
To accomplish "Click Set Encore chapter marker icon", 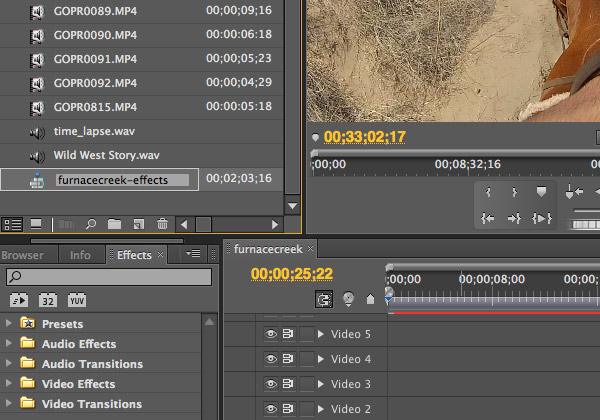I will (348, 299).
